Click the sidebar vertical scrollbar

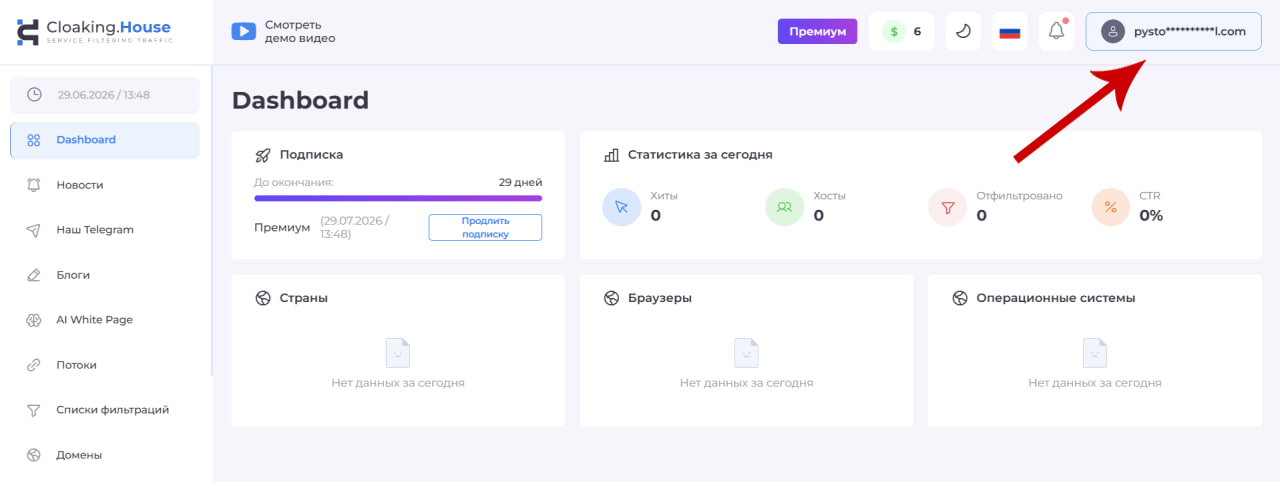[212, 220]
